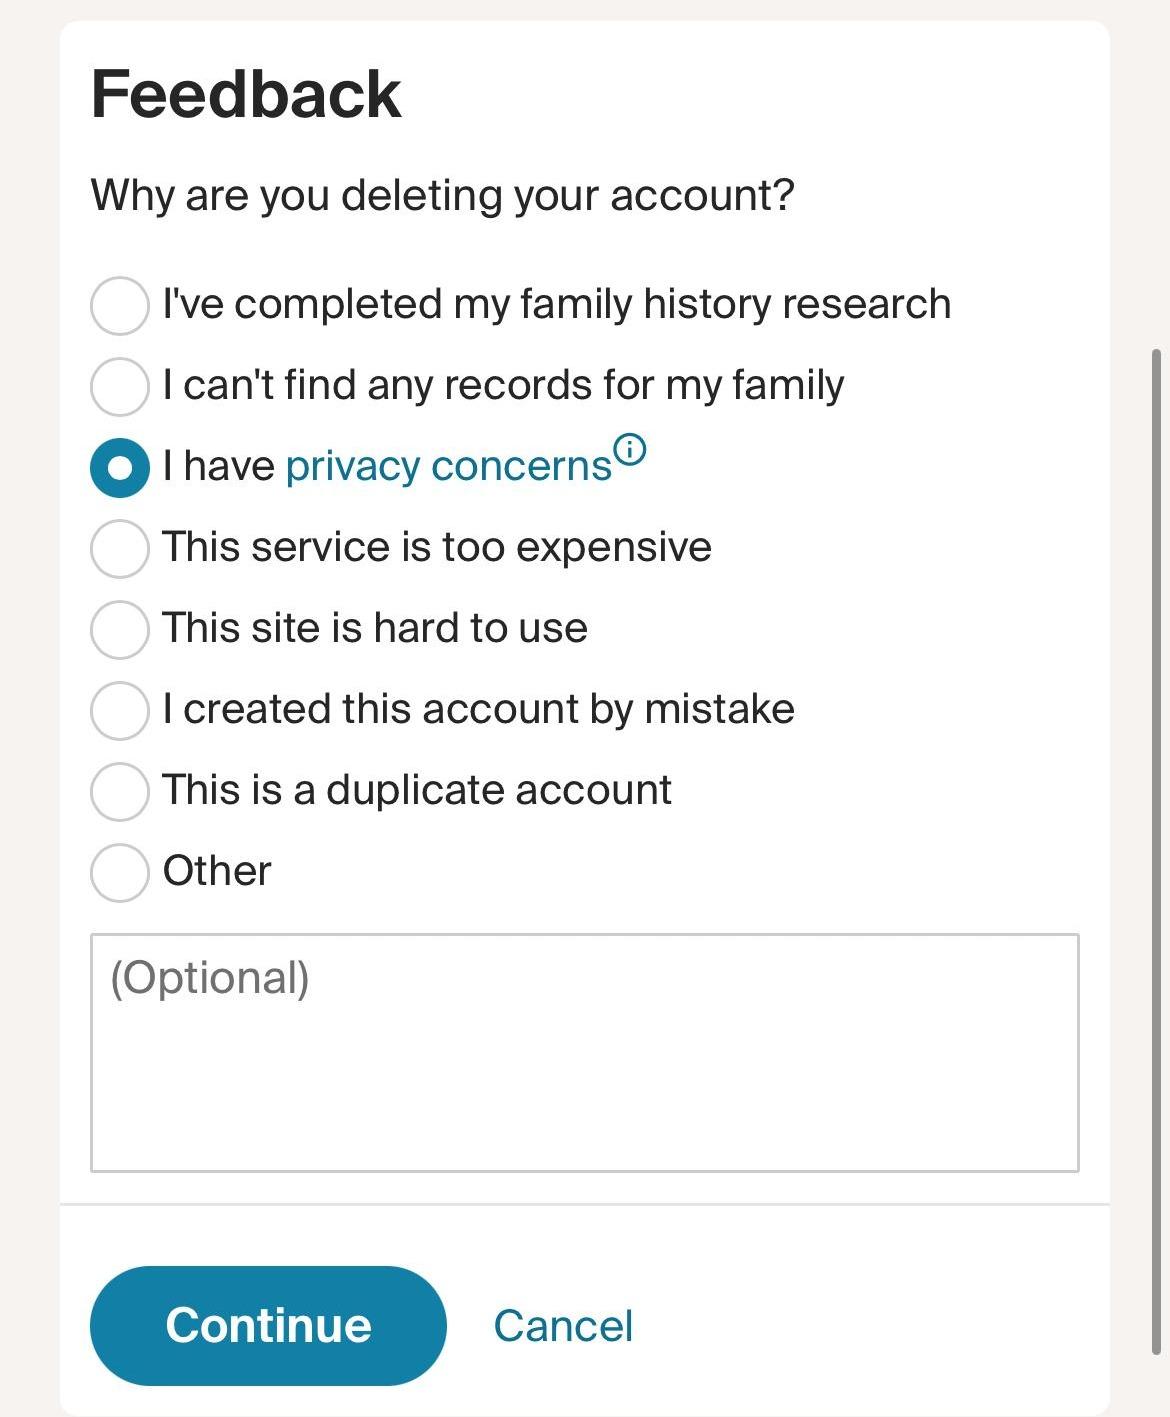The image size is (1170, 1417).
Task: Open the "privacy concerns" link
Action: point(448,467)
